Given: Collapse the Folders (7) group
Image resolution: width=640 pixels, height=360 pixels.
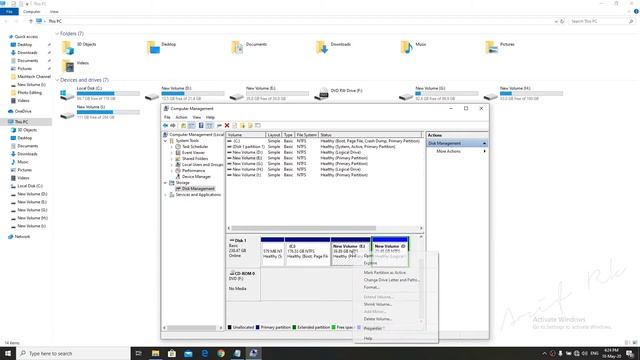Looking at the screenshot, I should pyautogui.click(x=57, y=33).
